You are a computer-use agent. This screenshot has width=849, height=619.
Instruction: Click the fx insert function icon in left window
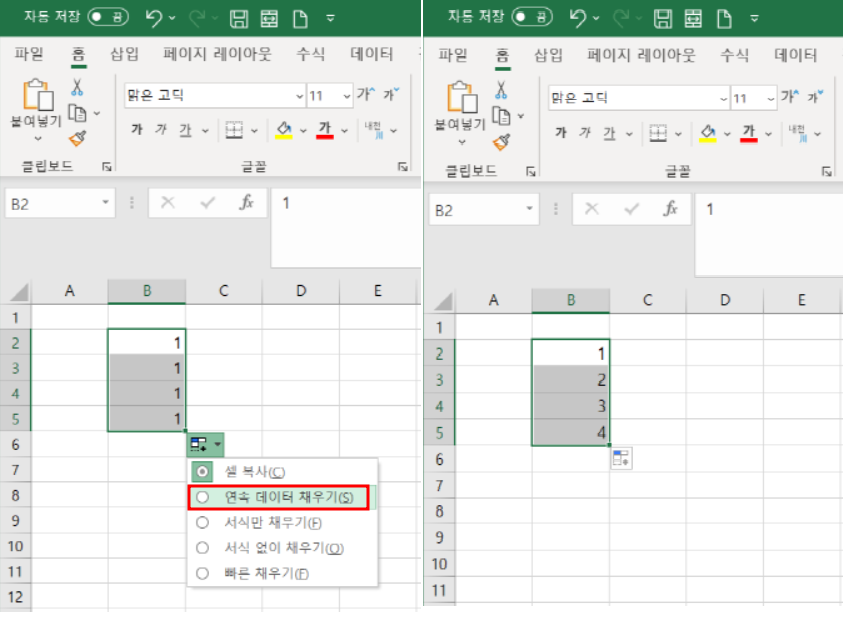point(246,203)
